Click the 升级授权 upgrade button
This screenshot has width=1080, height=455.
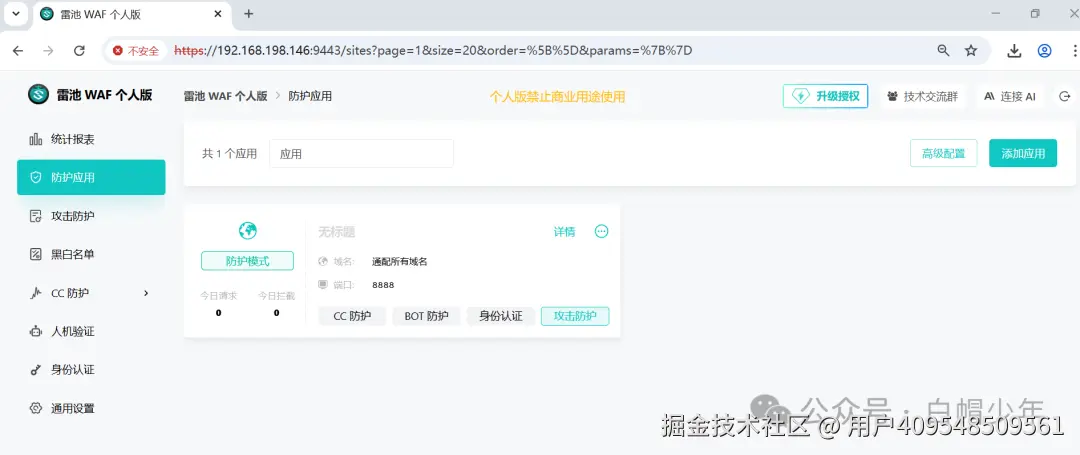coord(825,96)
